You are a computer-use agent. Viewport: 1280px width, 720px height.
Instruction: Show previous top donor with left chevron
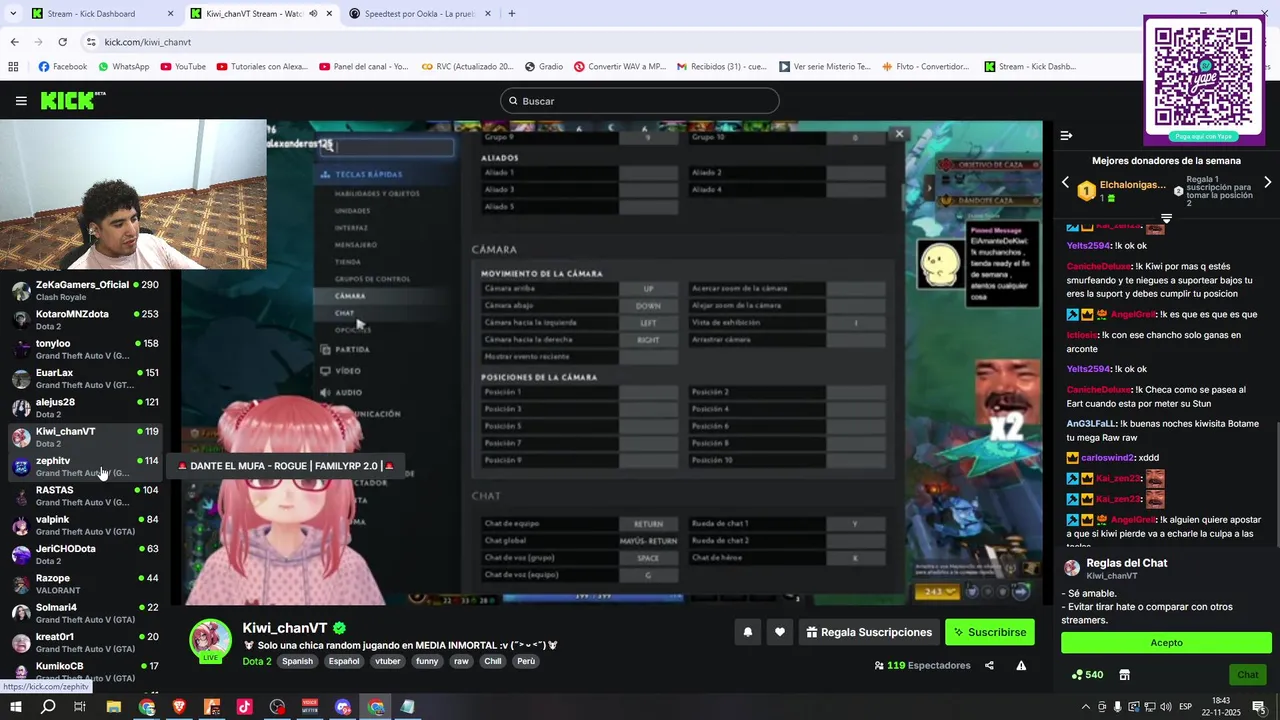[1065, 183]
